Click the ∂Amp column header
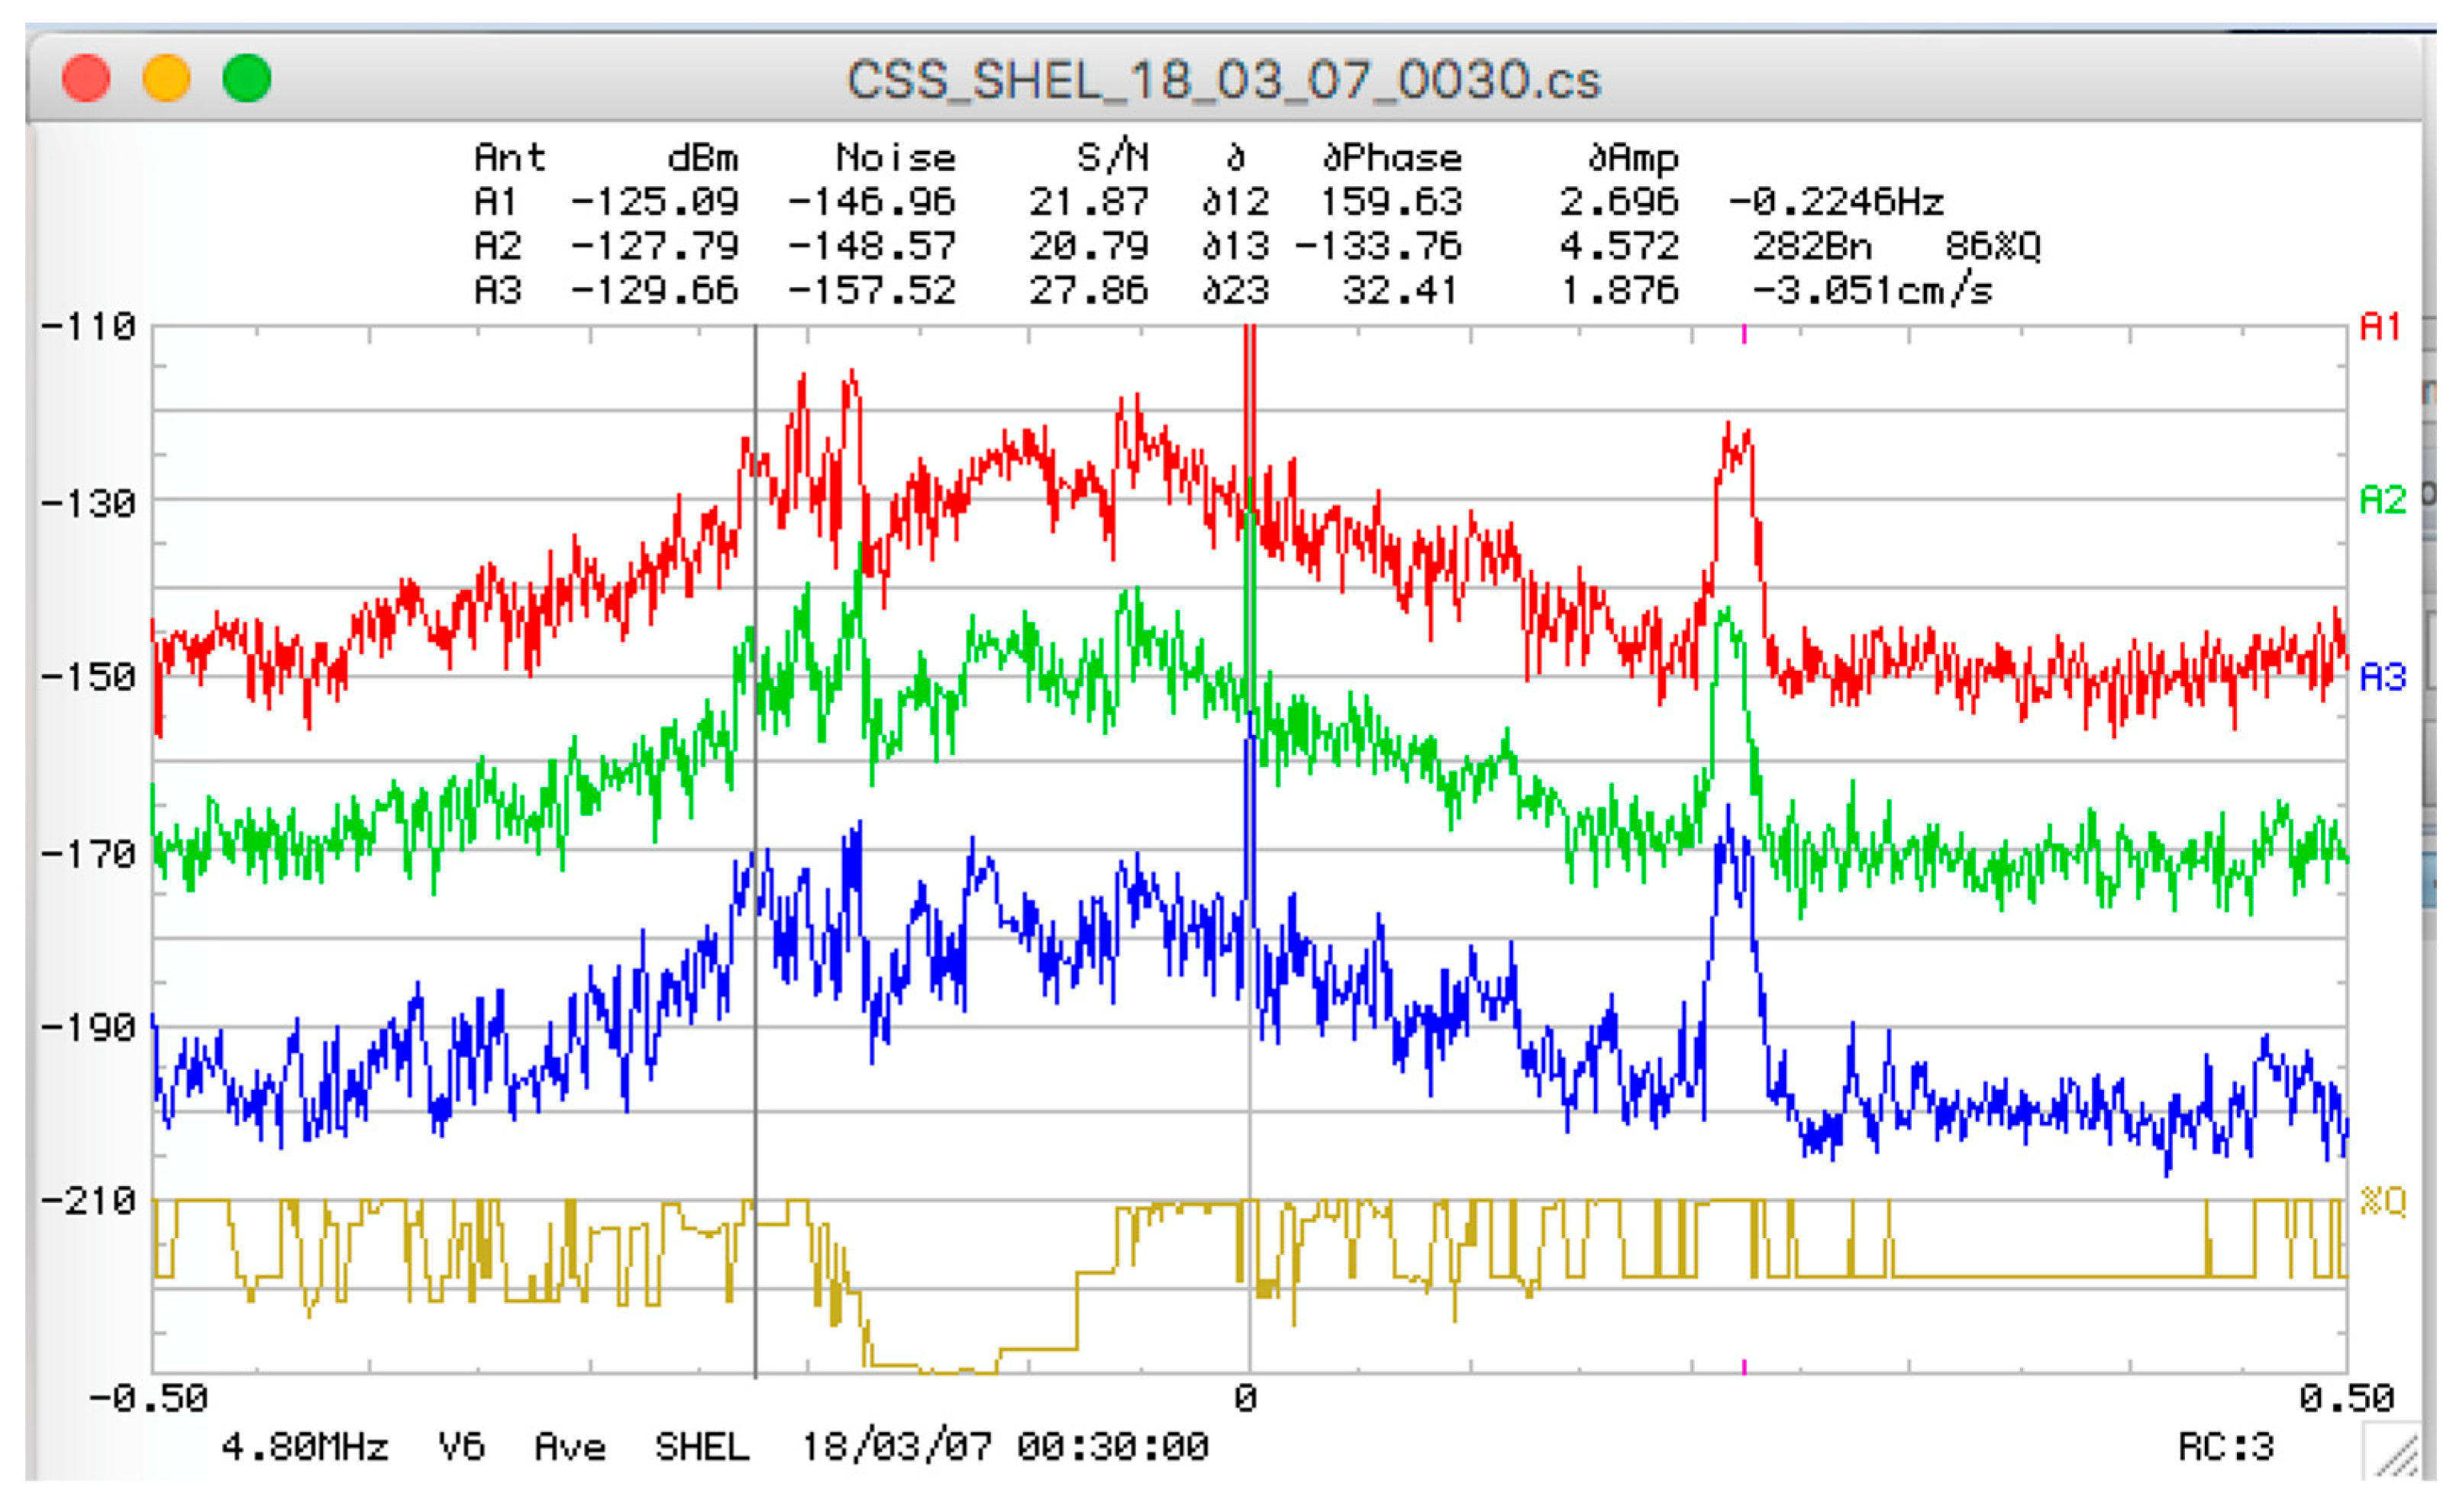Viewport: 2456px width, 1512px height. pyautogui.click(x=1633, y=158)
